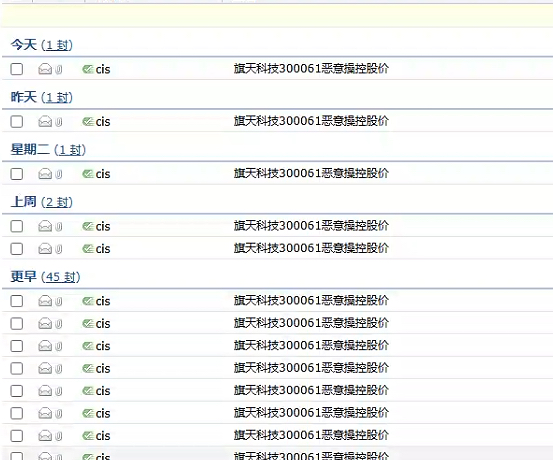The height and width of the screenshot is (460, 553).
Task: Collapse the 上周 group header
Action: point(24,201)
